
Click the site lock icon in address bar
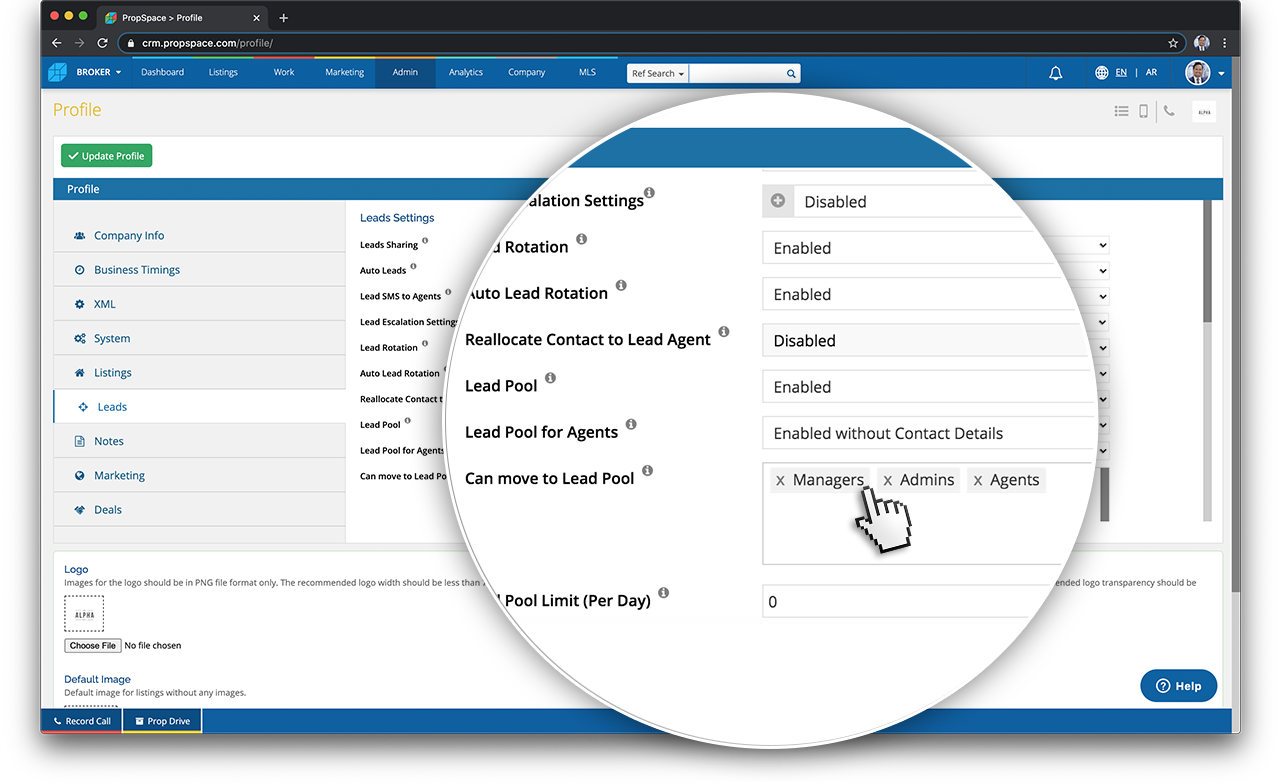pyautogui.click(x=129, y=43)
